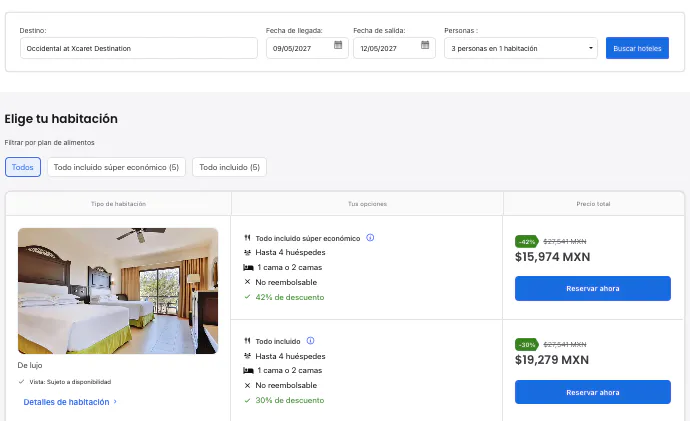Click X icon beside second No reembolsable
This screenshot has width=690, height=421.
click(247, 385)
